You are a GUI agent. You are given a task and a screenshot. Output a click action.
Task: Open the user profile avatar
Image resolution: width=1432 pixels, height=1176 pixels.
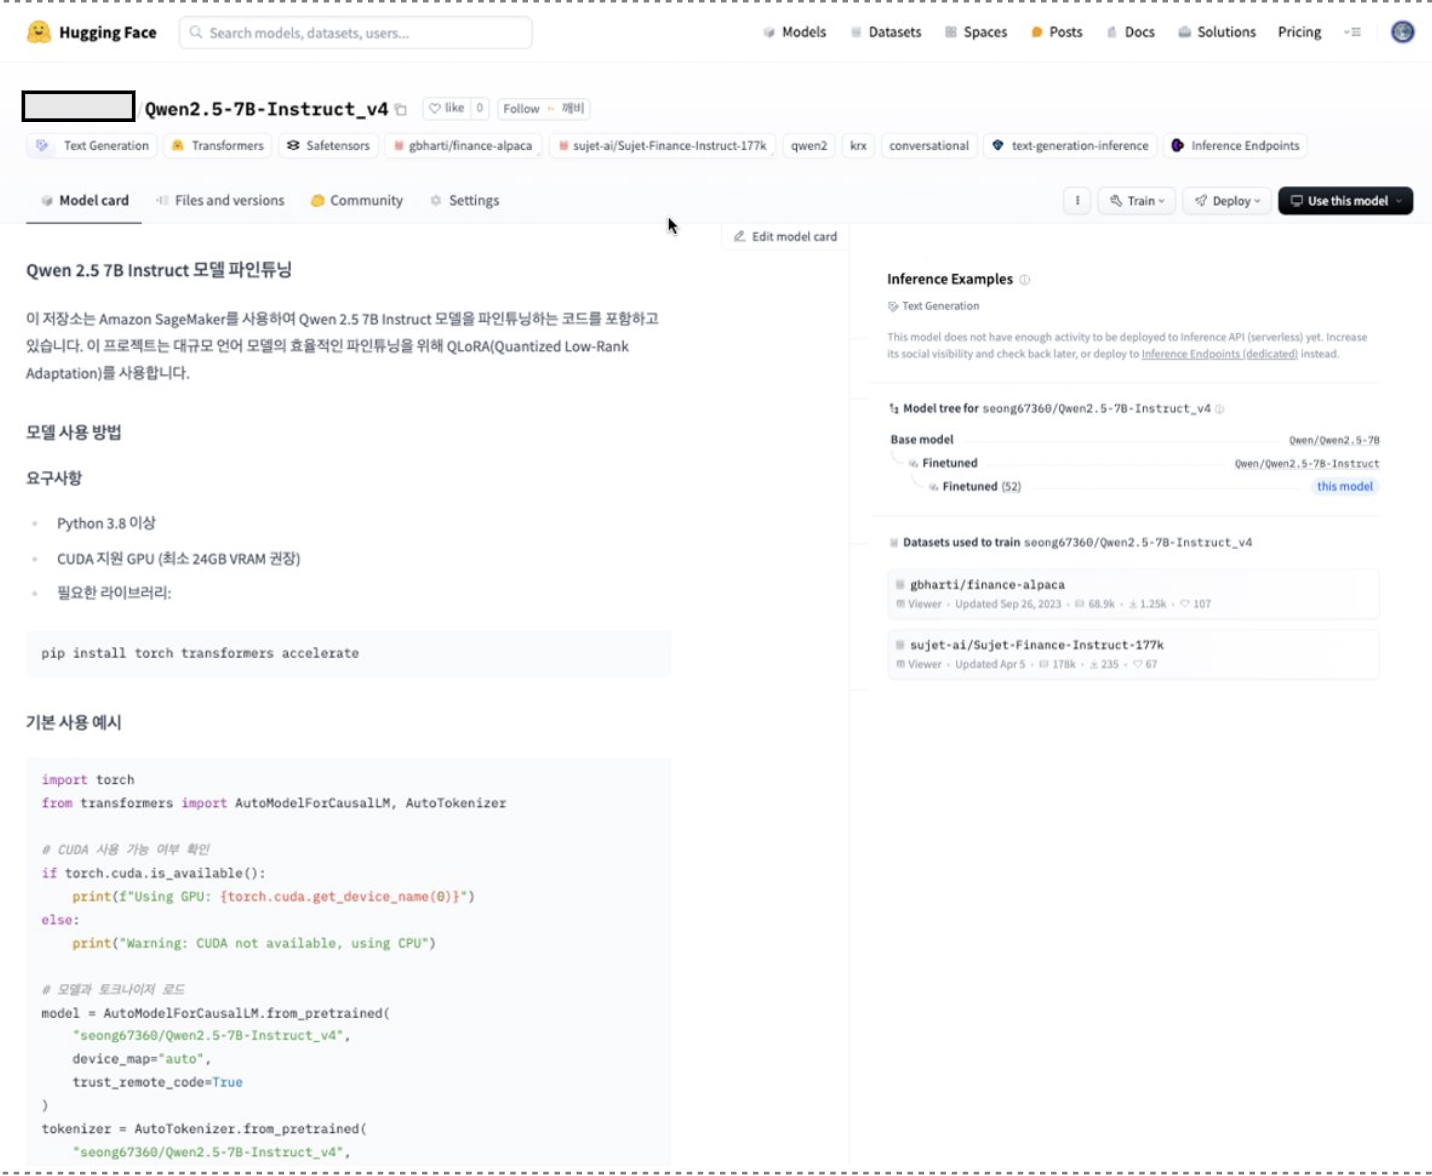(1403, 32)
